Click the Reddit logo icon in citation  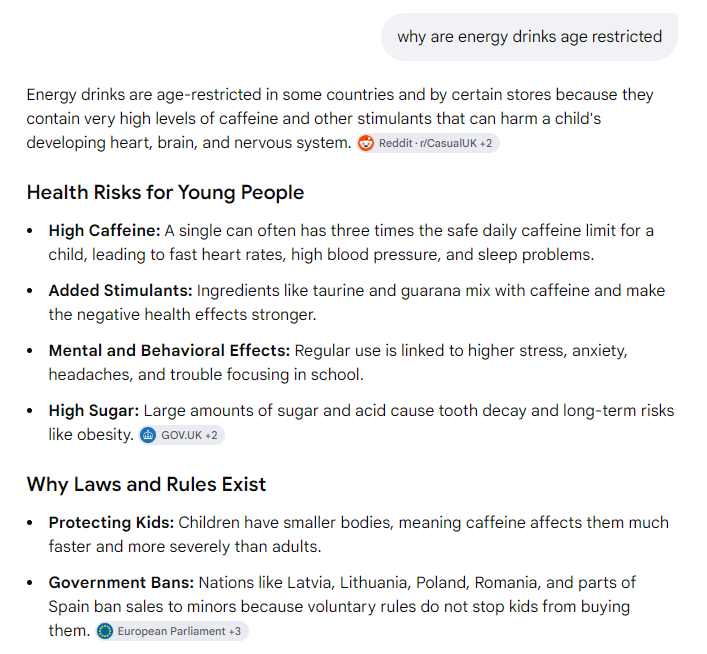tap(366, 143)
